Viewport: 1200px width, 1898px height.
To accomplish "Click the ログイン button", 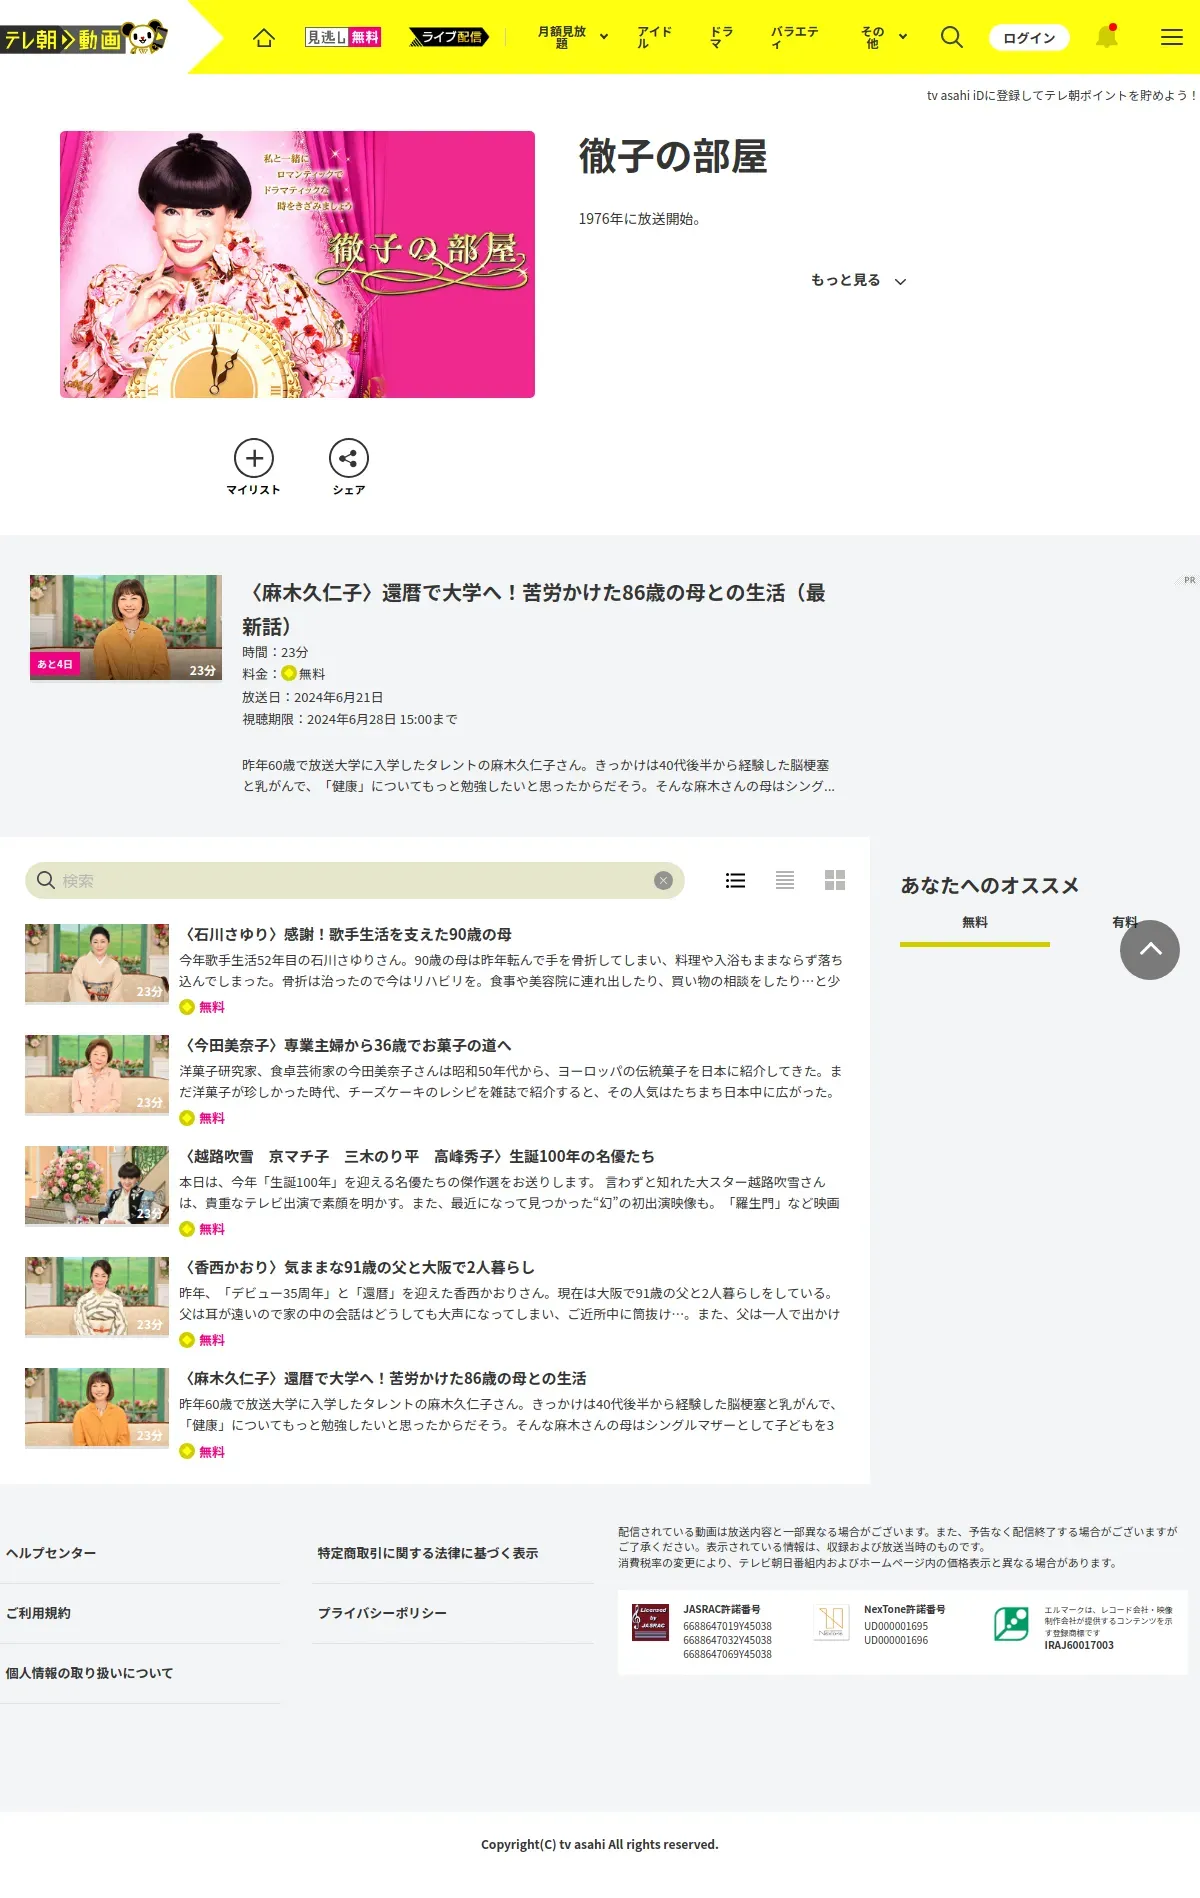I will pos(1030,38).
